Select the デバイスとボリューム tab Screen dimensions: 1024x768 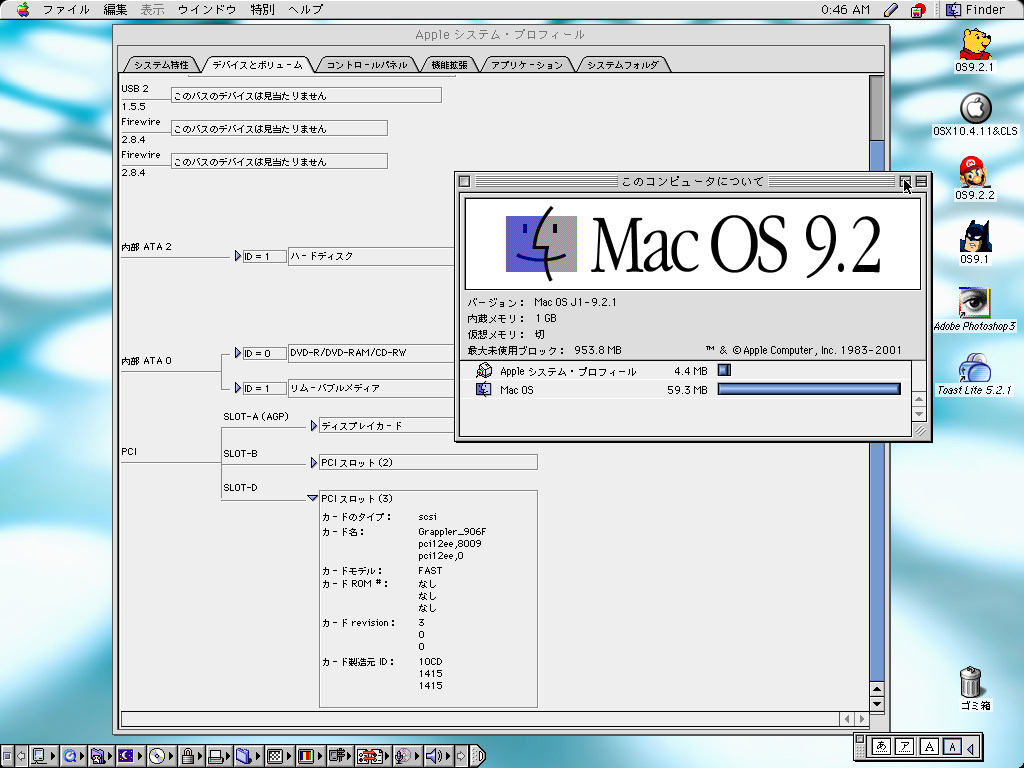pyautogui.click(x=257, y=65)
